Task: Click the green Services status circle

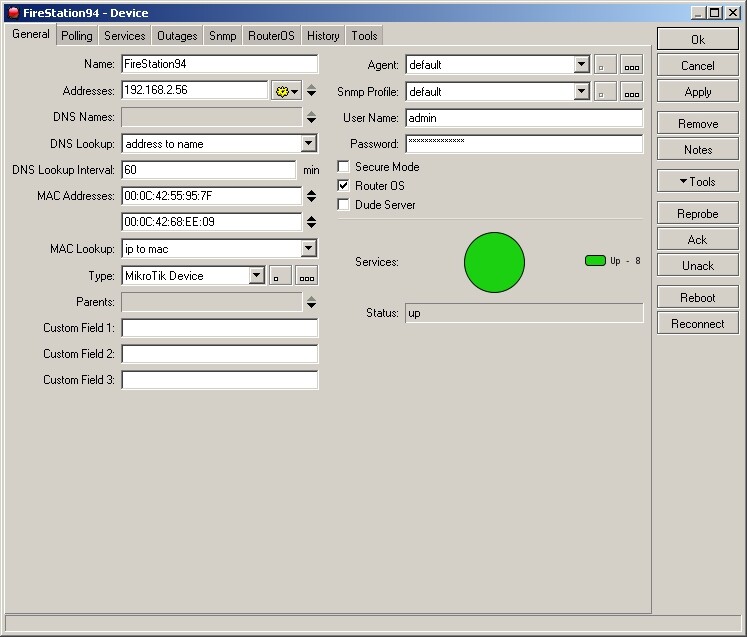Action: [x=494, y=262]
